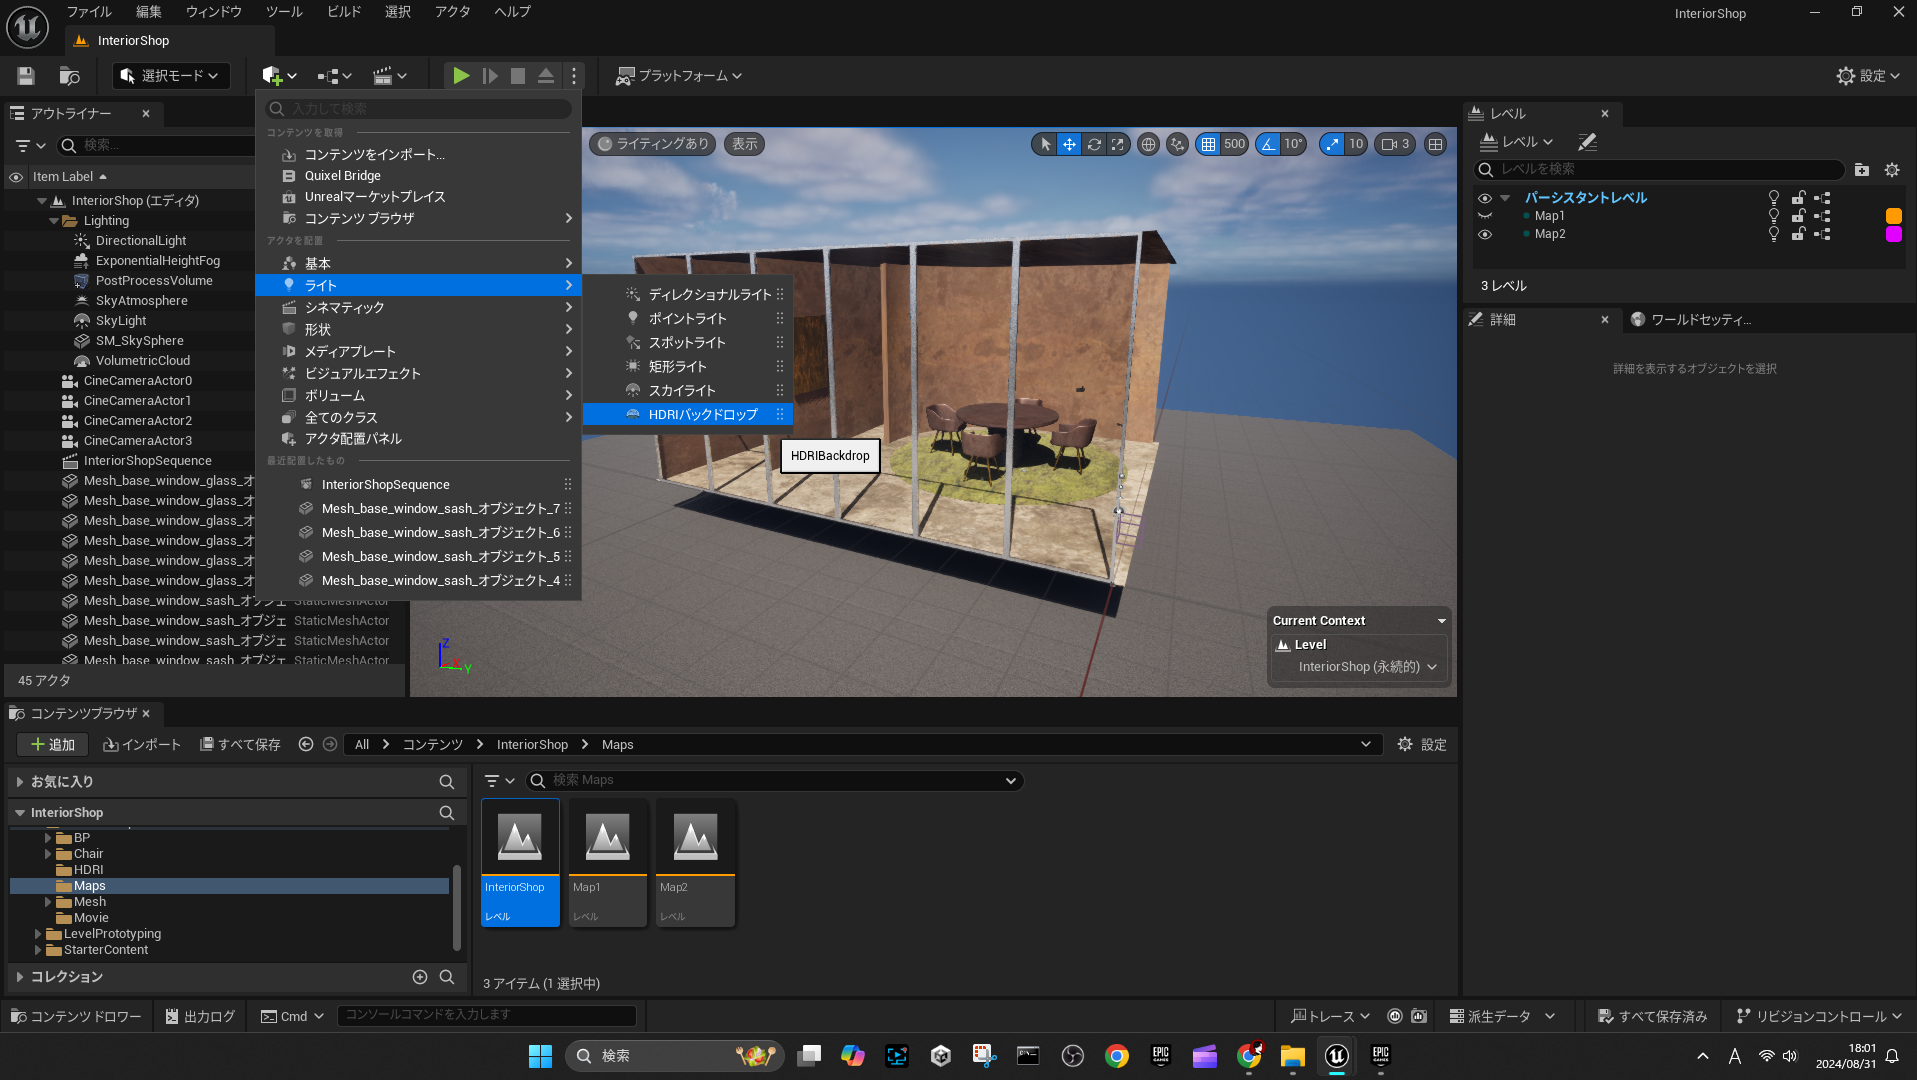Select HDRIバックドロップ from the light submenu
The width and height of the screenshot is (1917, 1080).
(x=702, y=414)
